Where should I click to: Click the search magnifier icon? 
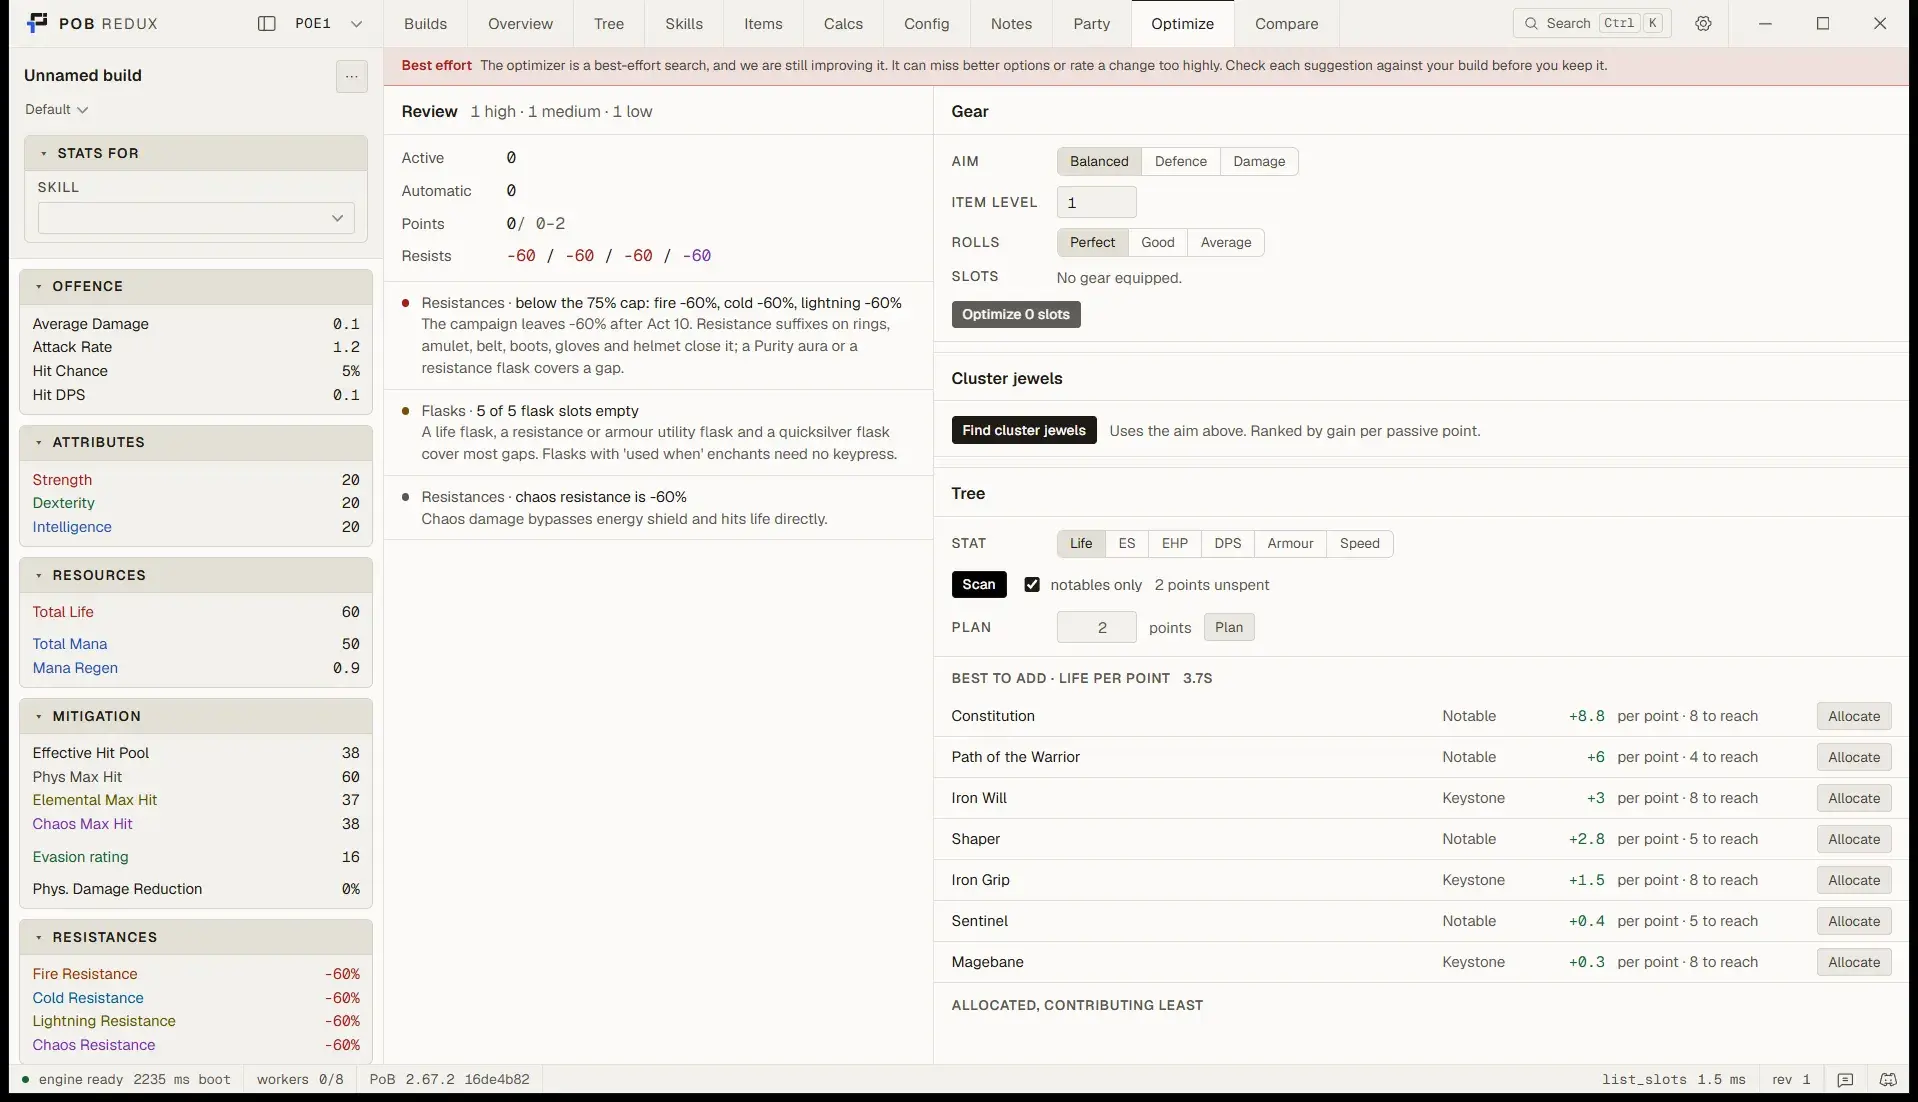1530,23
